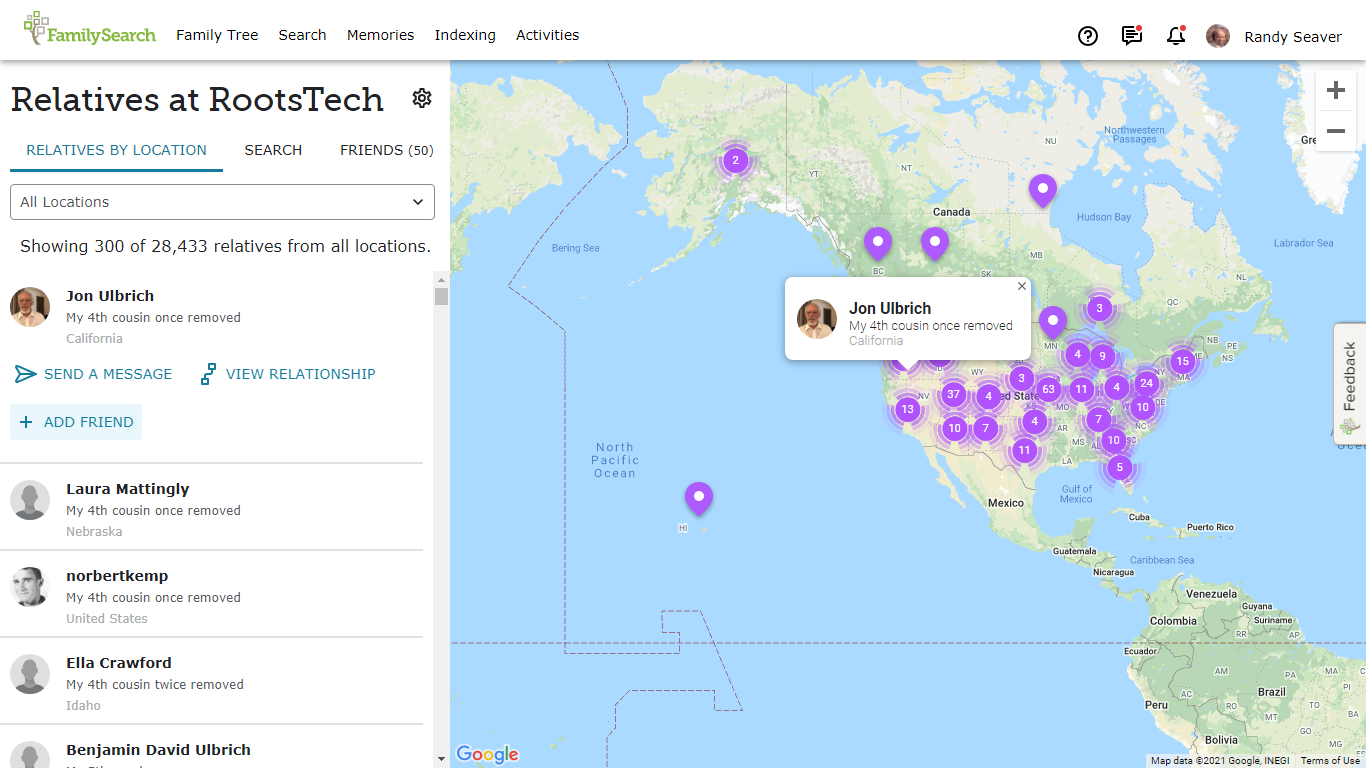Switch to the SEARCH tab
1366x768 pixels.
(273, 150)
